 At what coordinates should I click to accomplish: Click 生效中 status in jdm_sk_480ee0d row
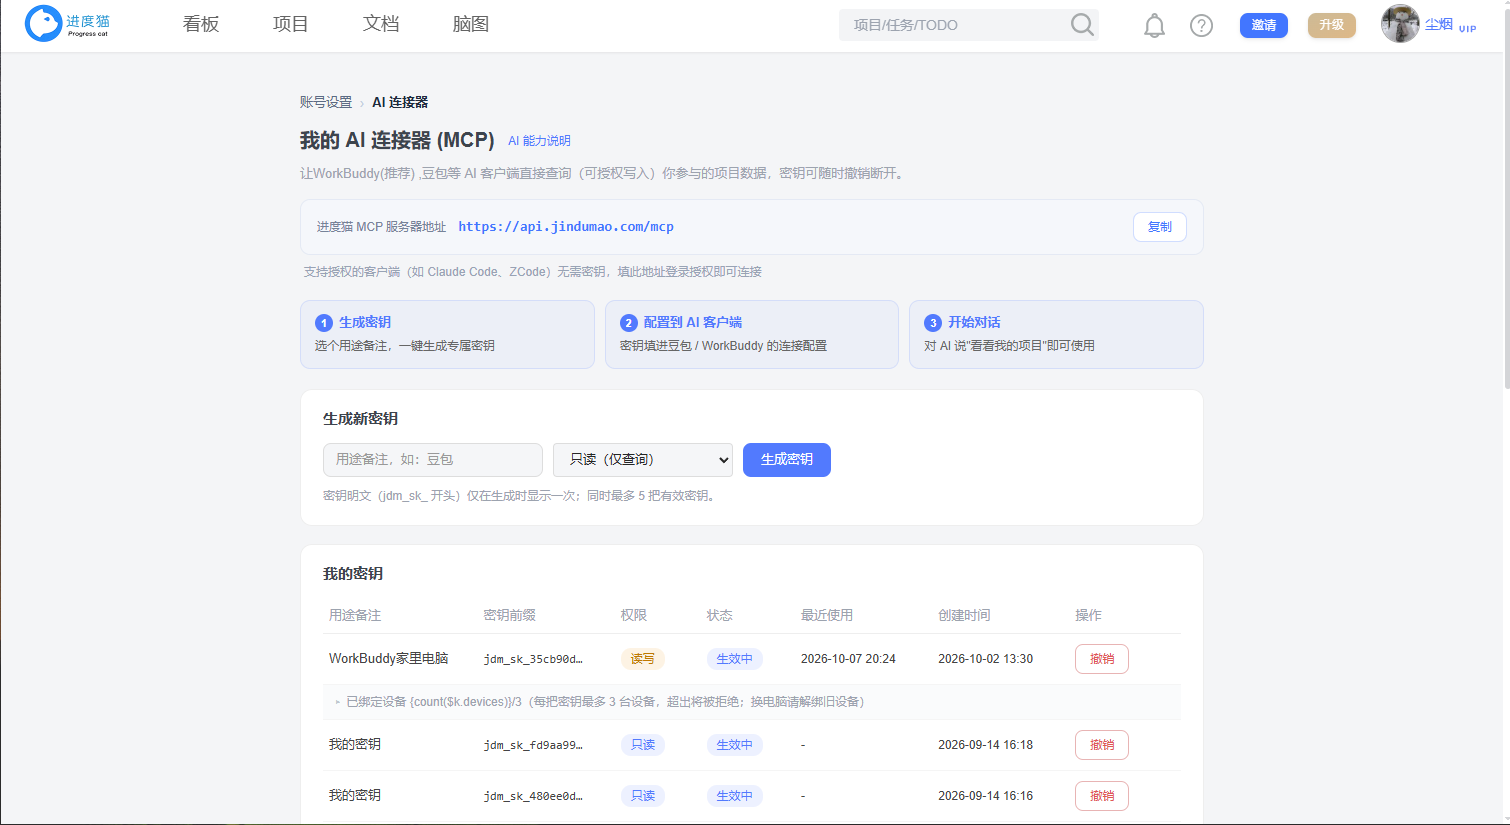[735, 796]
